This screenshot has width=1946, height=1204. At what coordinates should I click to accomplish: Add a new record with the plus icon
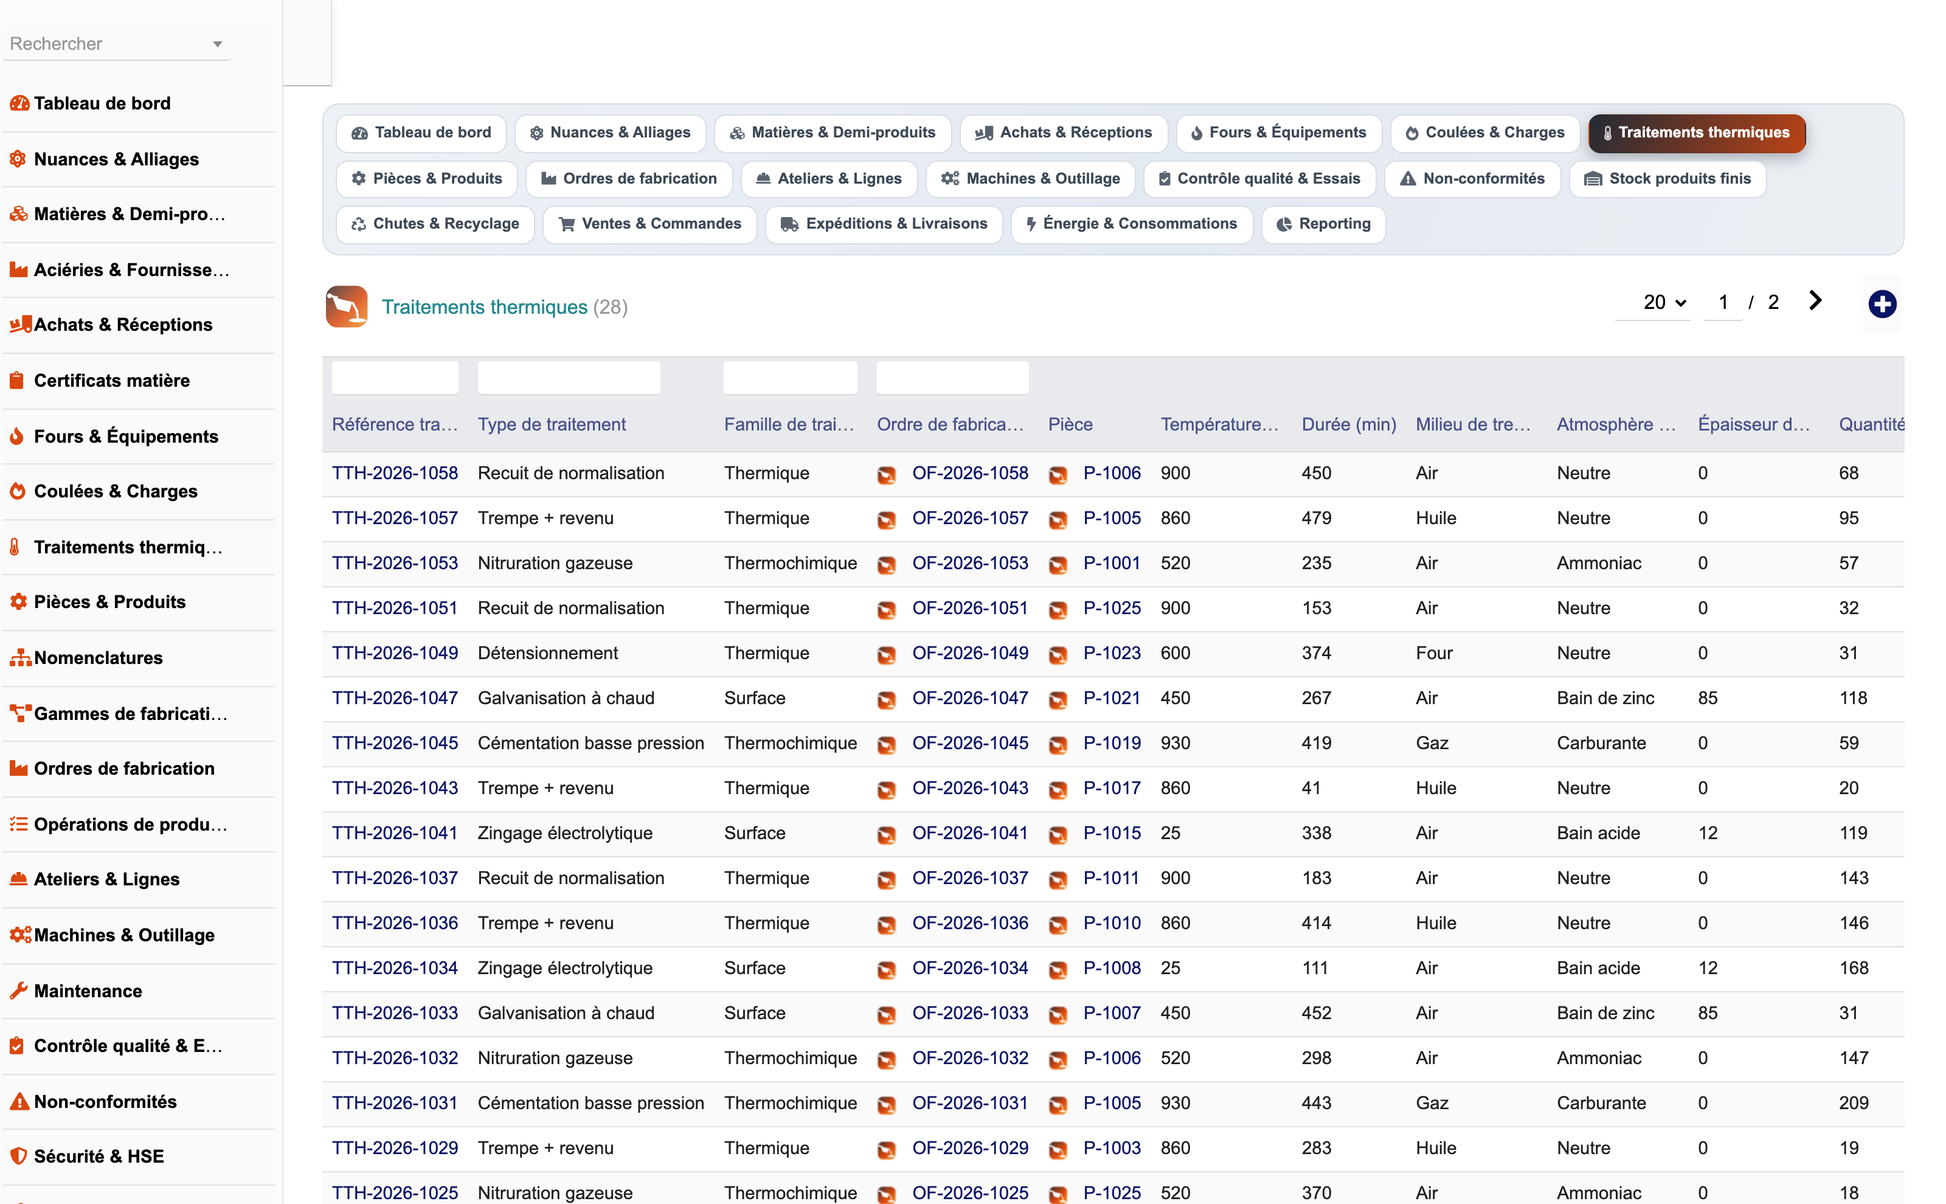pyautogui.click(x=1882, y=304)
